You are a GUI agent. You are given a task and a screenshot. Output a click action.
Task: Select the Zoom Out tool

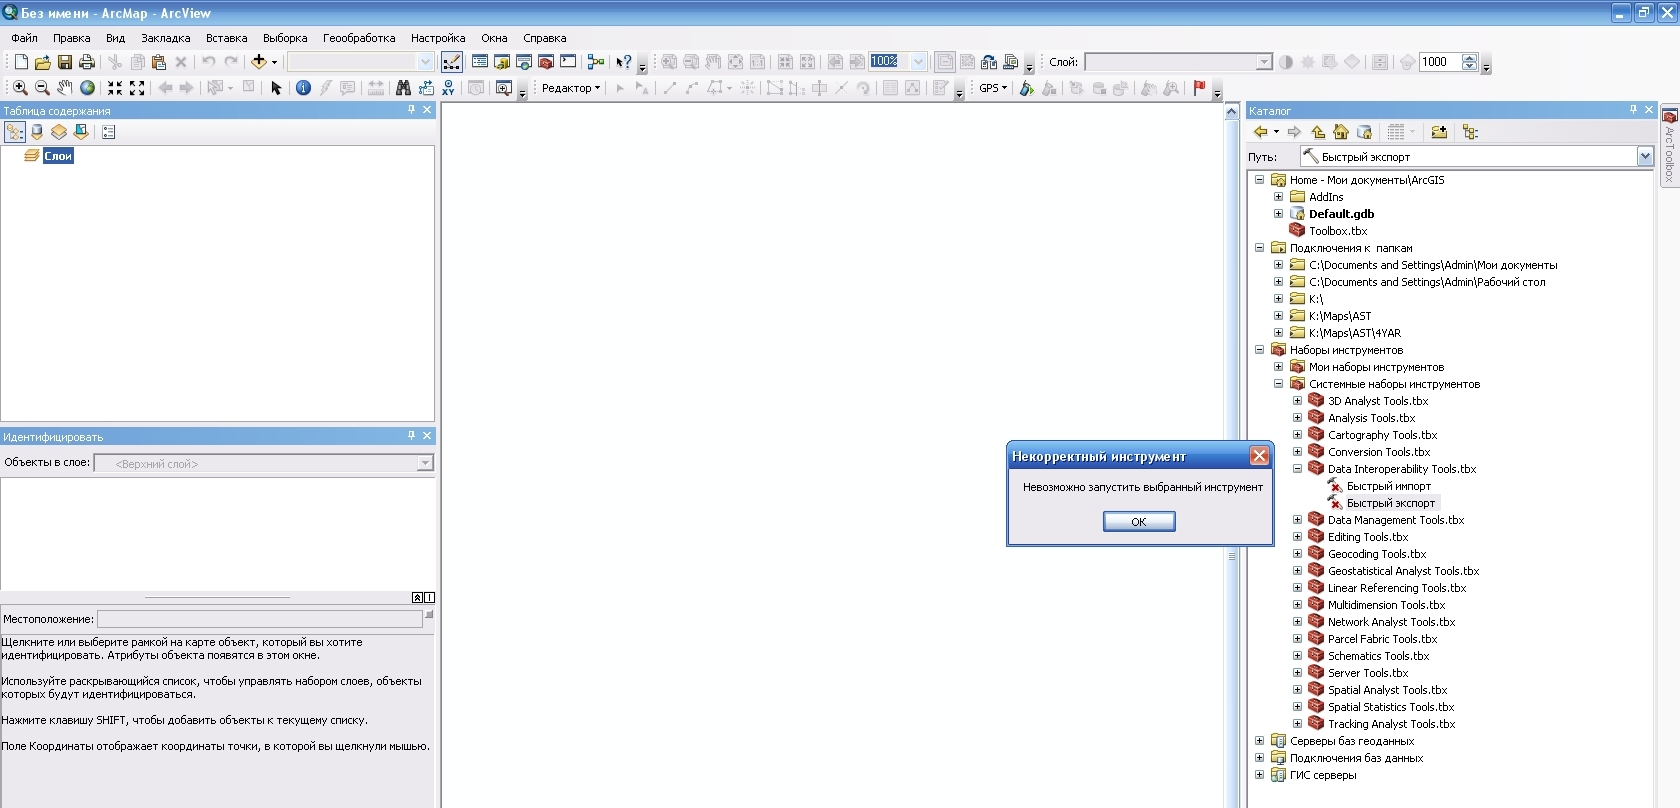tap(42, 88)
